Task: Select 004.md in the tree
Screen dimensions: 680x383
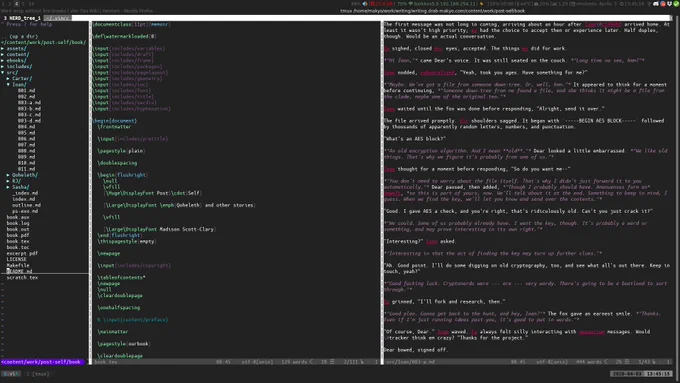Action: click(x=26, y=127)
